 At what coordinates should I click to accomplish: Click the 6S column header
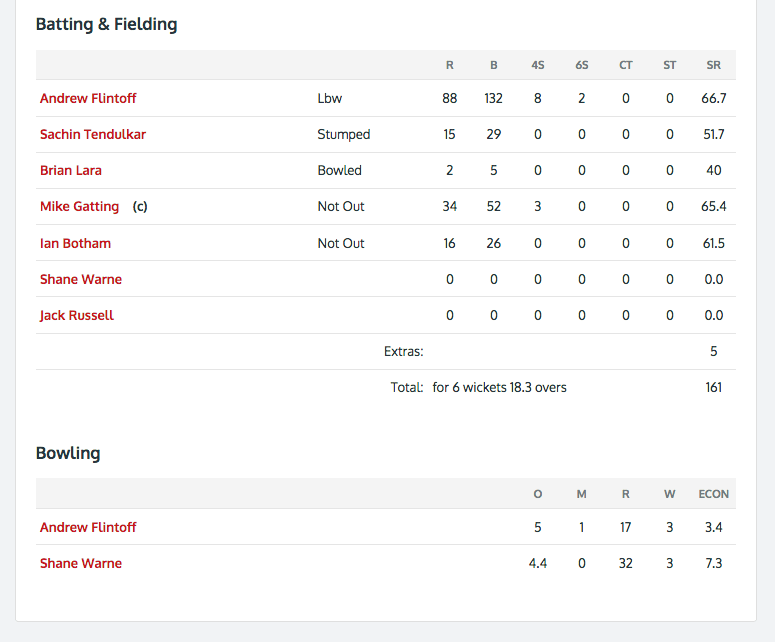coord(582,65)
